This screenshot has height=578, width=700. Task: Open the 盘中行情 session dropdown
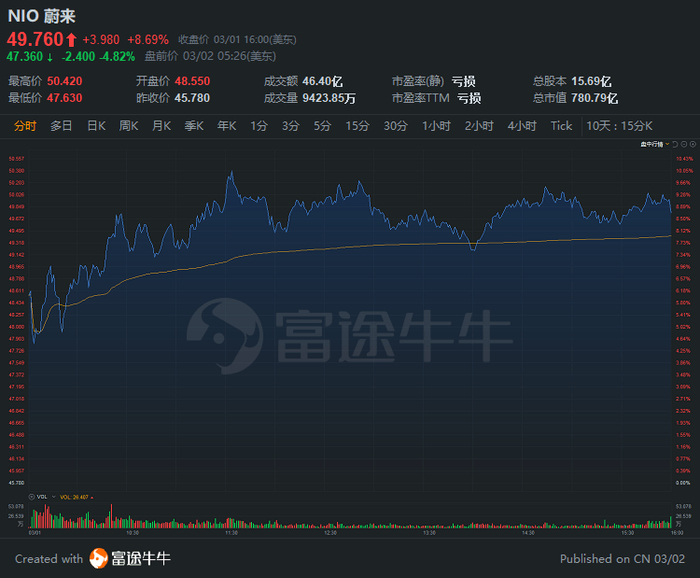click(x=654, y=144)
